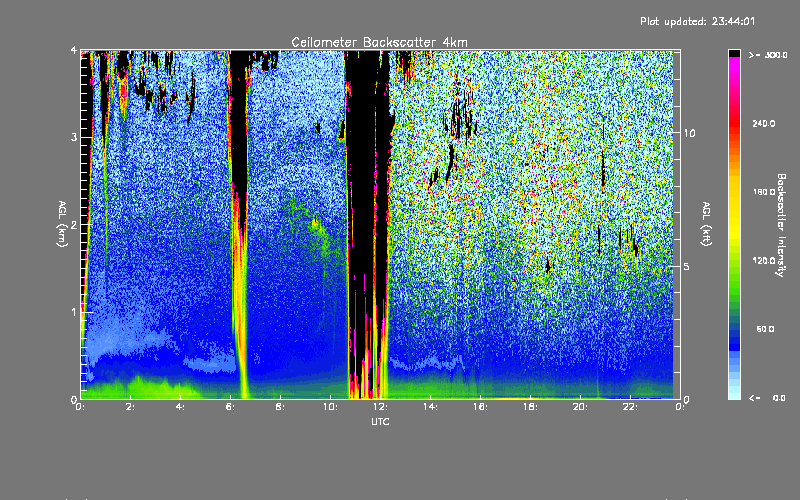
Task: Click the "Ceilometer Backscatter 4km" plot title
Action: (379, 42)
